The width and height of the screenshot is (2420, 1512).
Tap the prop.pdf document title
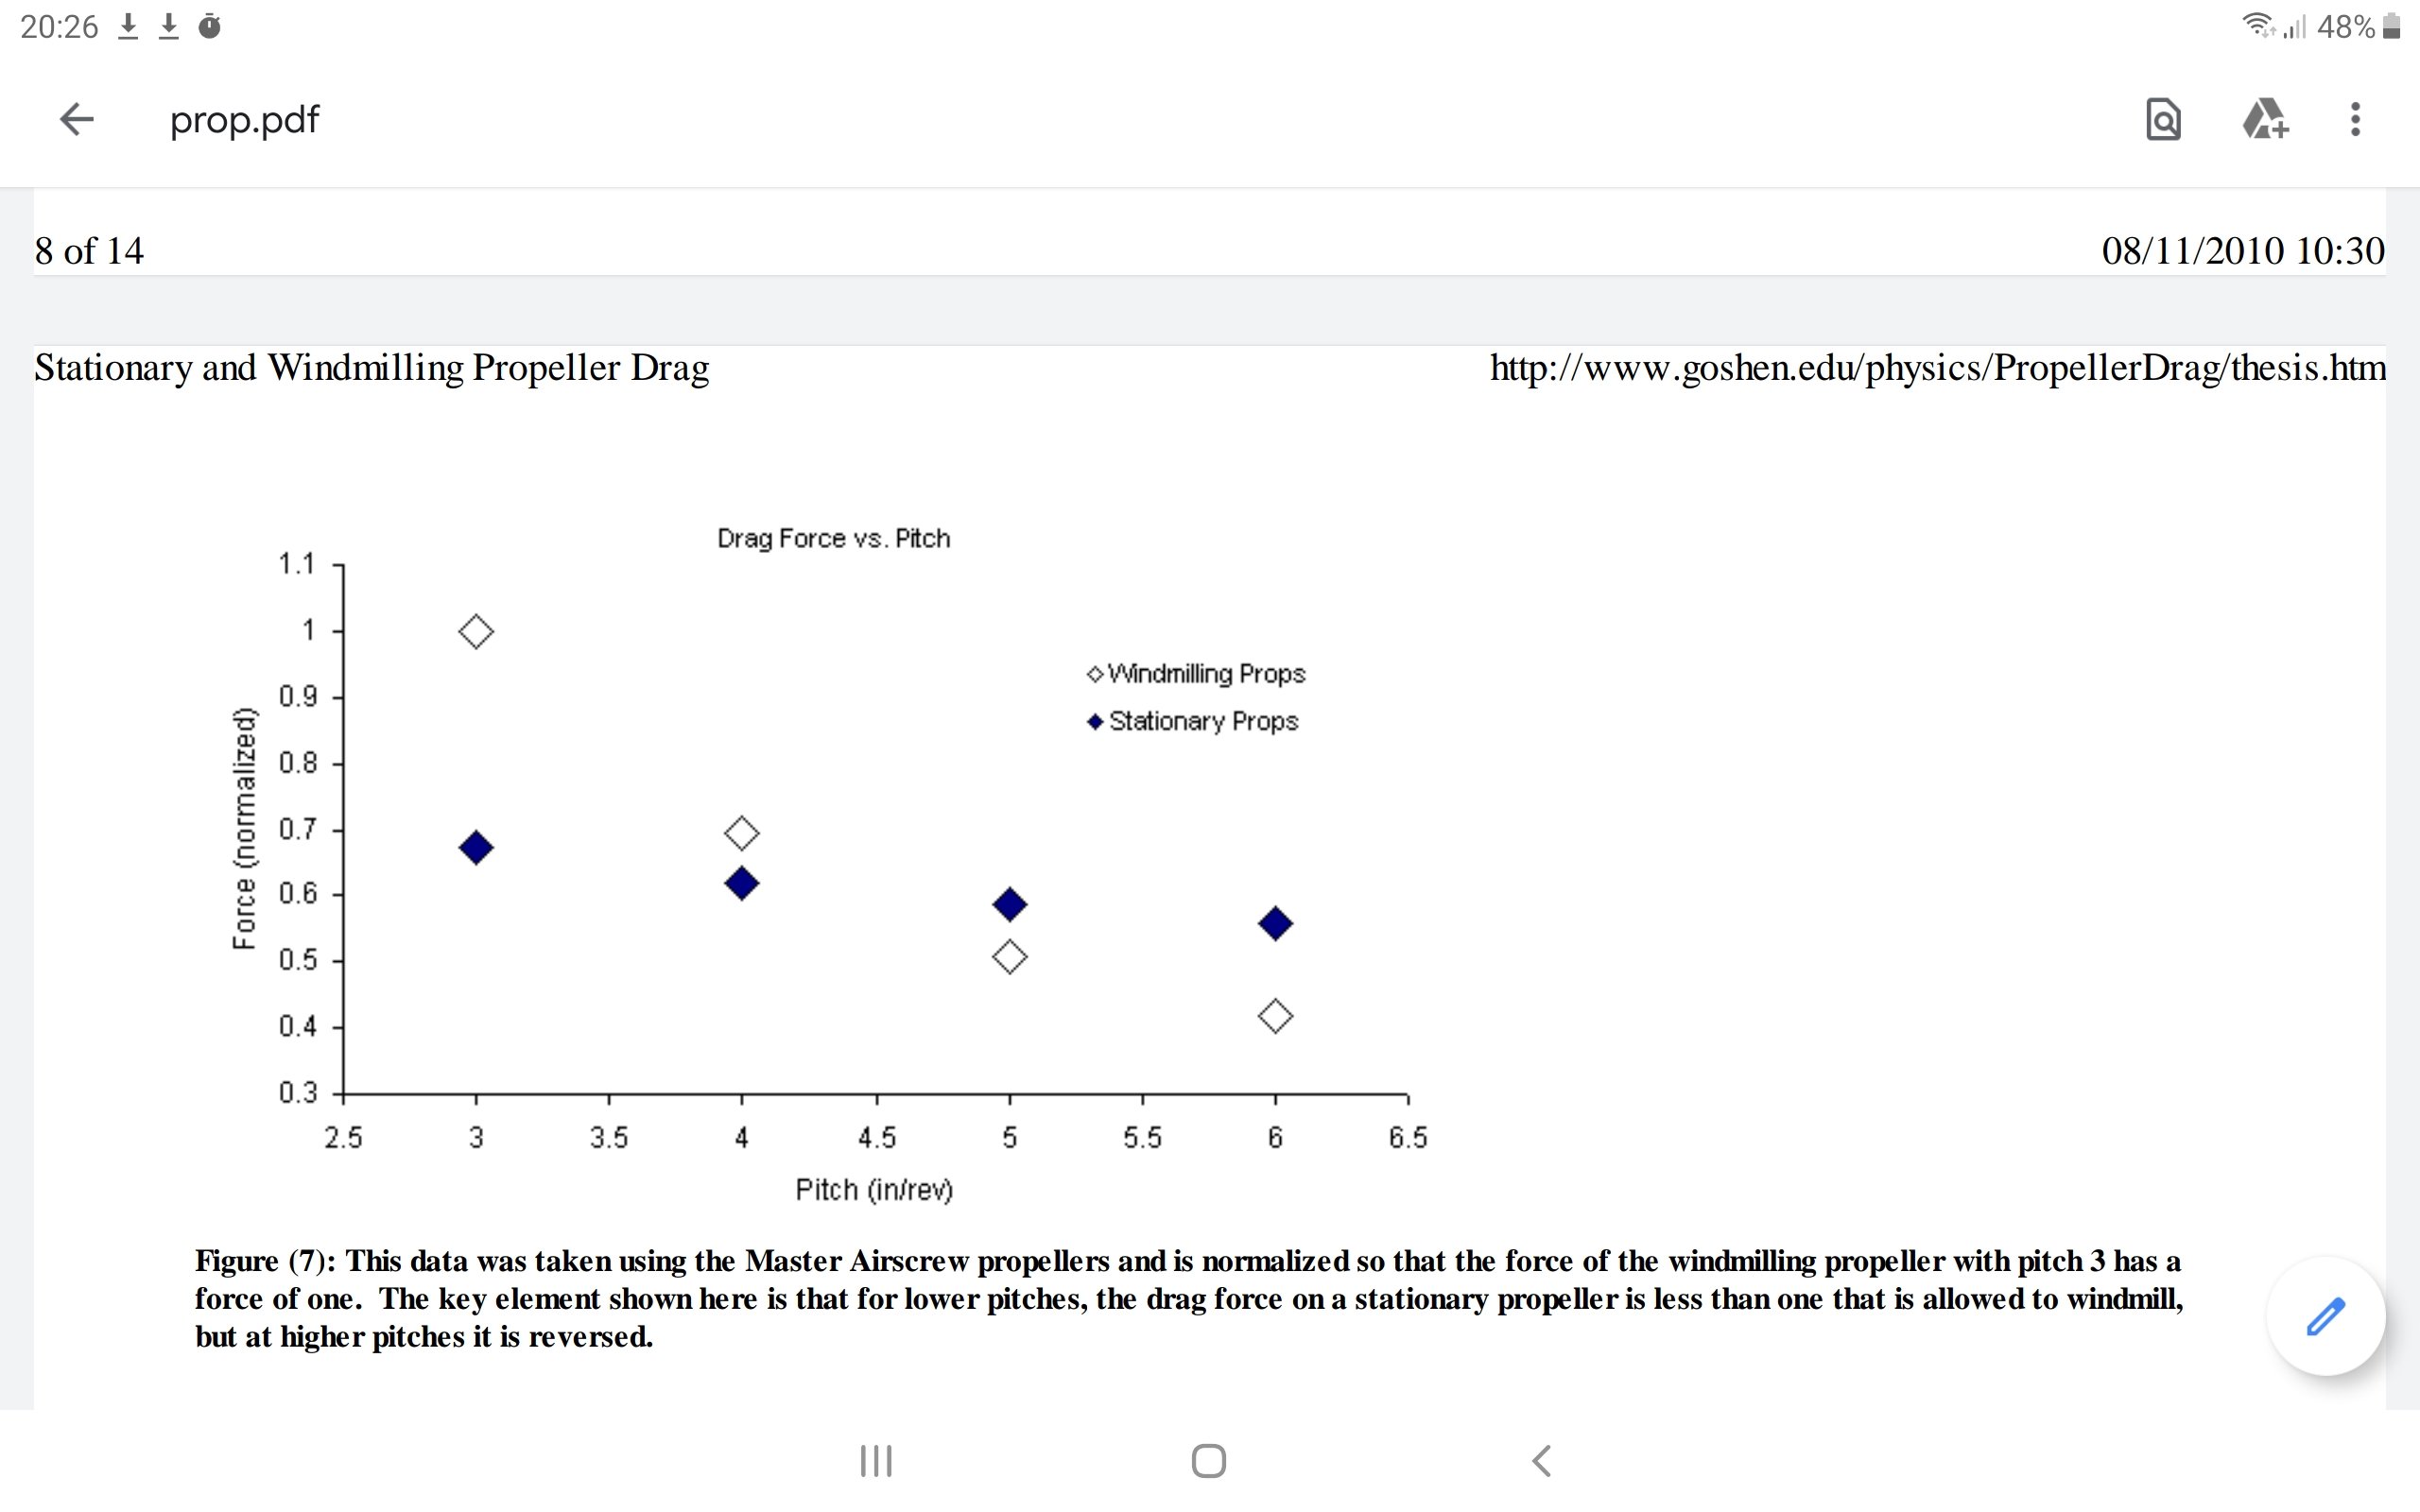coord(245,120)
